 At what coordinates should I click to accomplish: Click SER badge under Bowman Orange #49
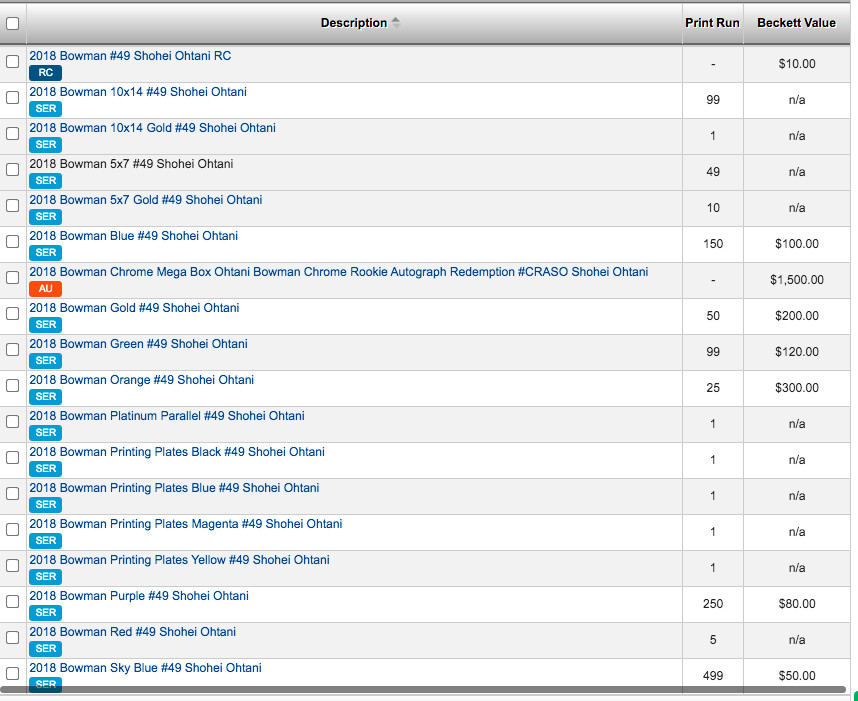pos(45,397)
